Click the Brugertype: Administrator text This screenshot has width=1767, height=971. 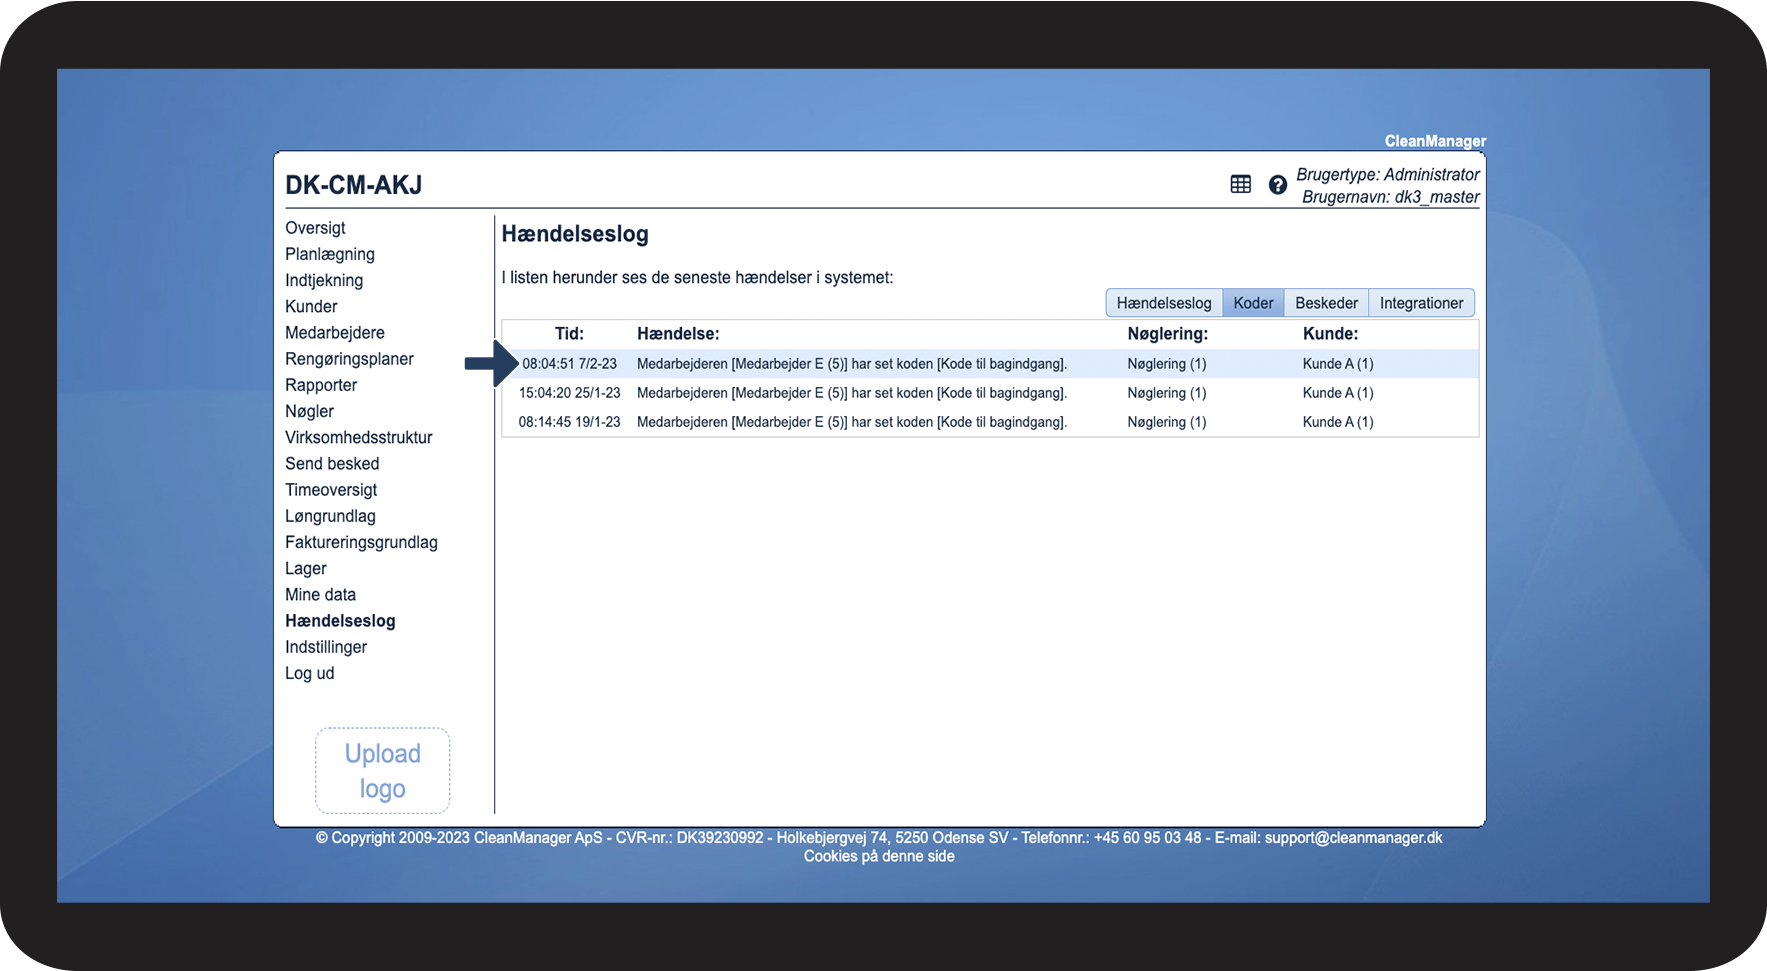(1388, 174)
